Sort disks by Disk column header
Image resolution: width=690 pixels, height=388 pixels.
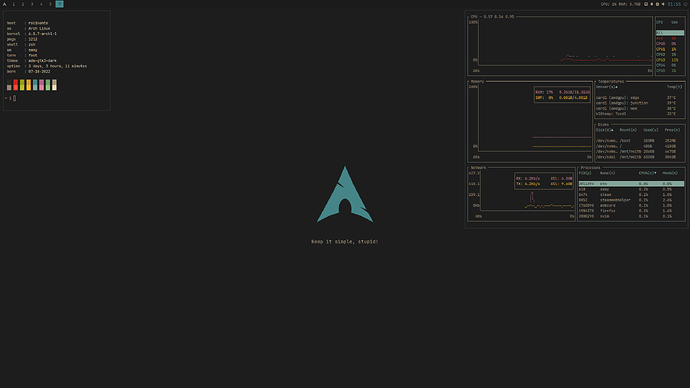point(605,130)
